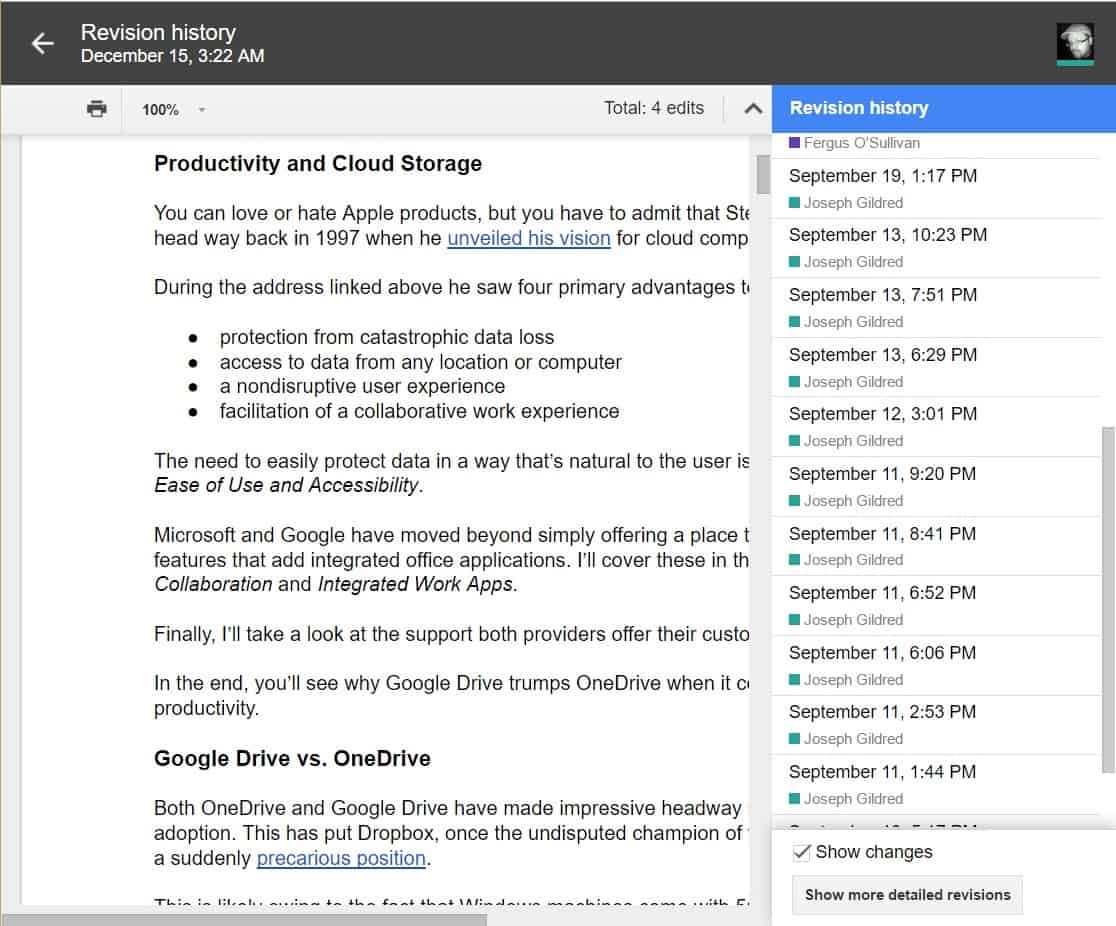The height and width of the screenshot is (926, 1116).
Task: Click the 'Total: 4 edits' label
Action: [653, 108]
